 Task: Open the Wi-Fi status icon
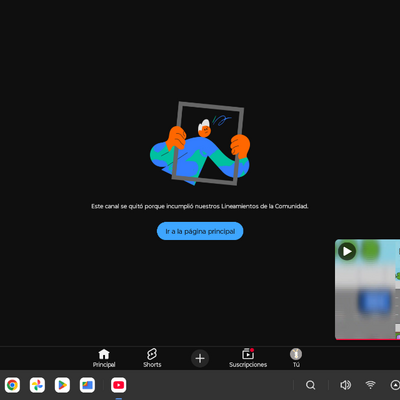coord(370,385)
